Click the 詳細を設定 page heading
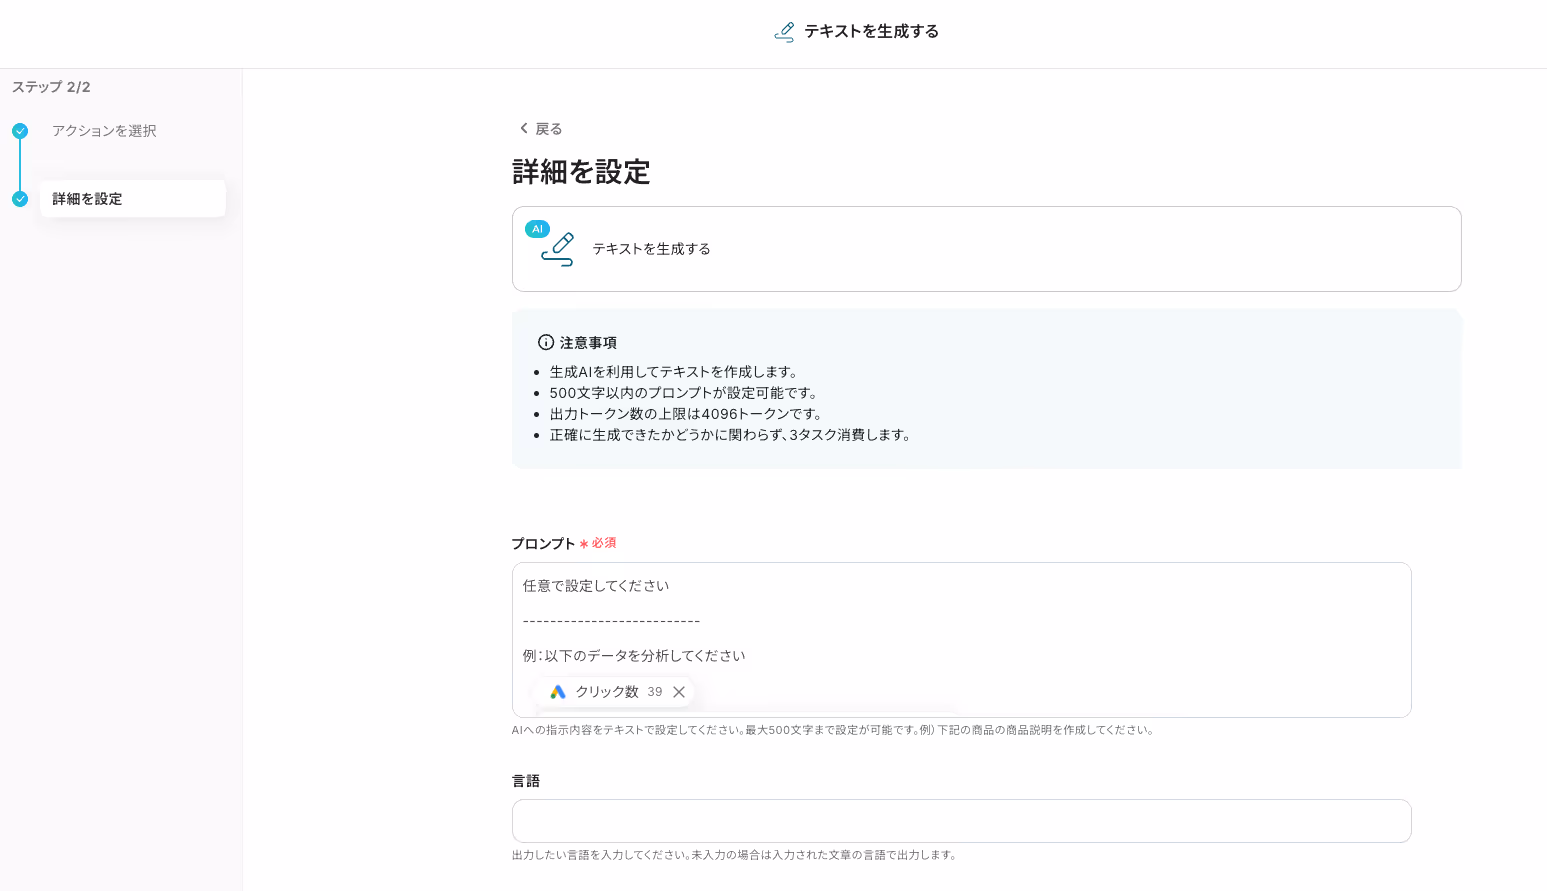 pos(581,172)
